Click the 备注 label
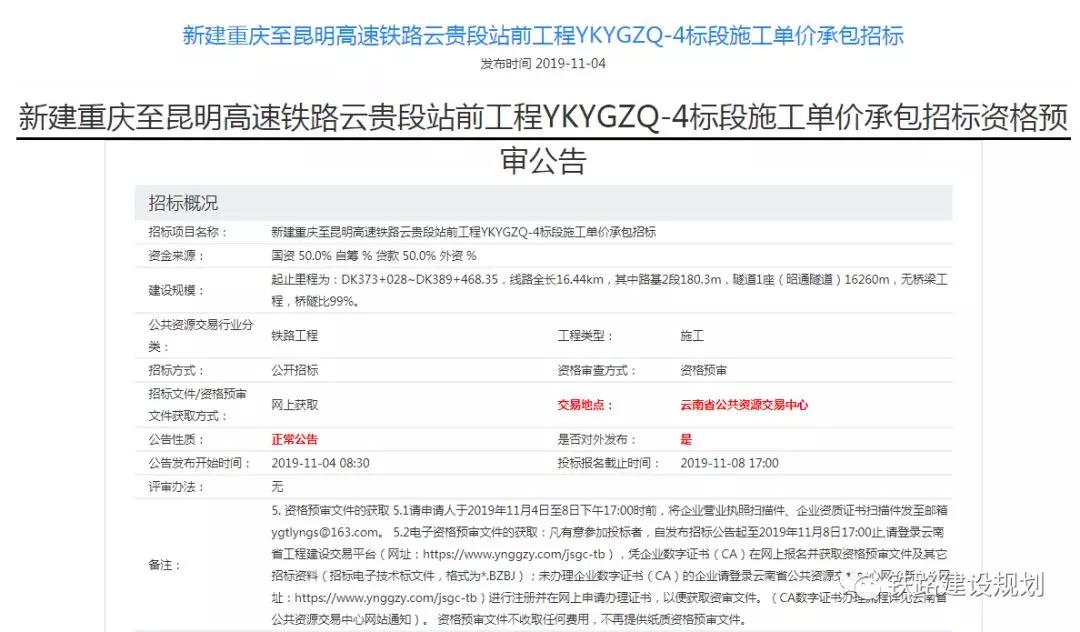The image size is (1080, 632). pyautogui.click(x=165, y=565)
